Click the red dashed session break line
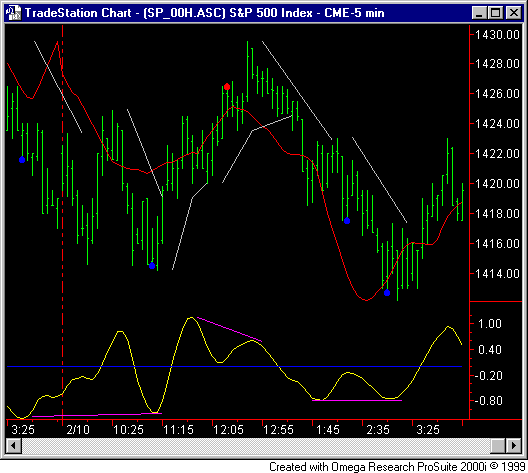This screenshot has height=473, width=528. [63, 222]
